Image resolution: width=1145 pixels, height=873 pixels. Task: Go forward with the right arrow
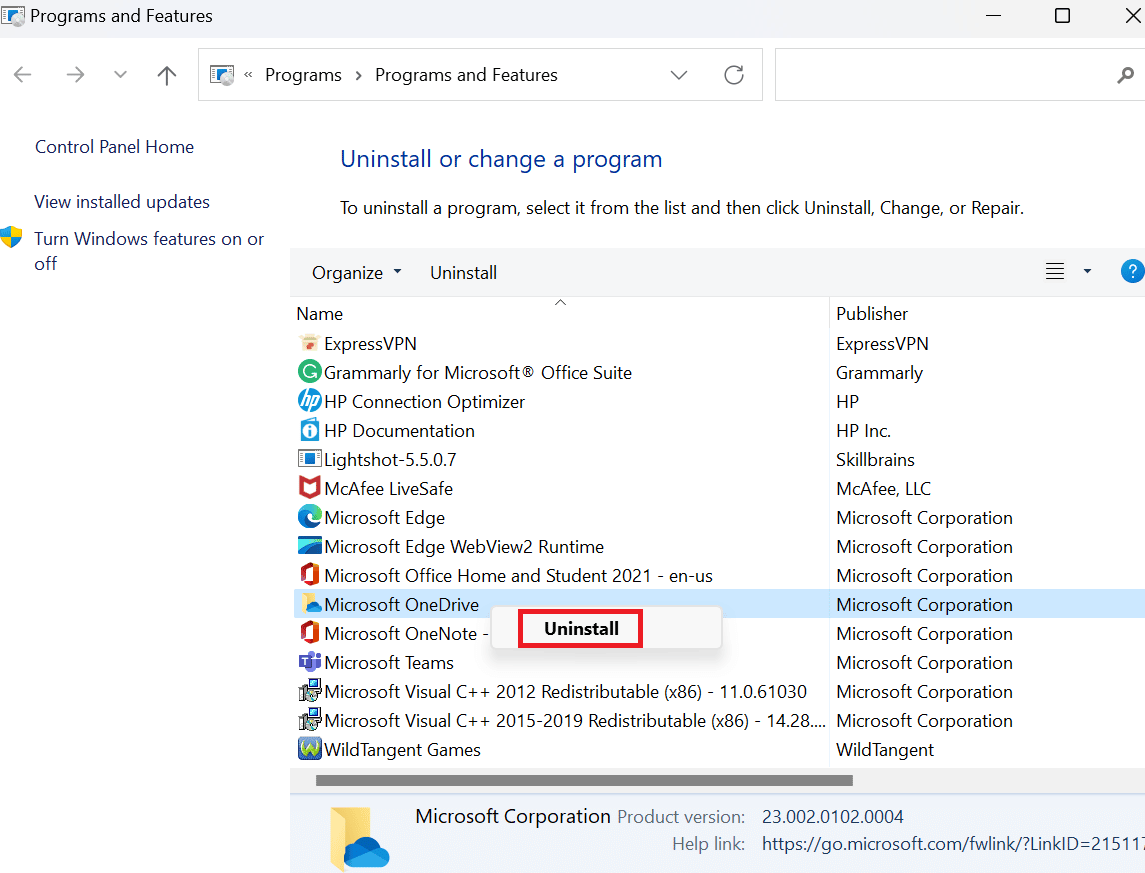coord(75,74)
